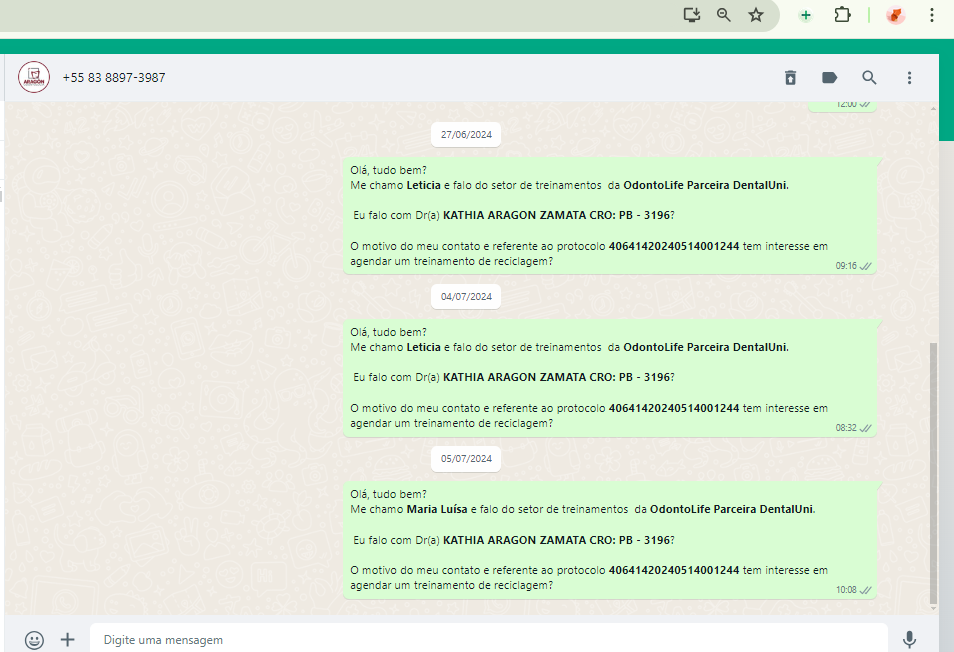The height and width of the screenshot is (652, 954).
Task: Open the emoji picker smiley icon
Action: (x=35, y=639)
